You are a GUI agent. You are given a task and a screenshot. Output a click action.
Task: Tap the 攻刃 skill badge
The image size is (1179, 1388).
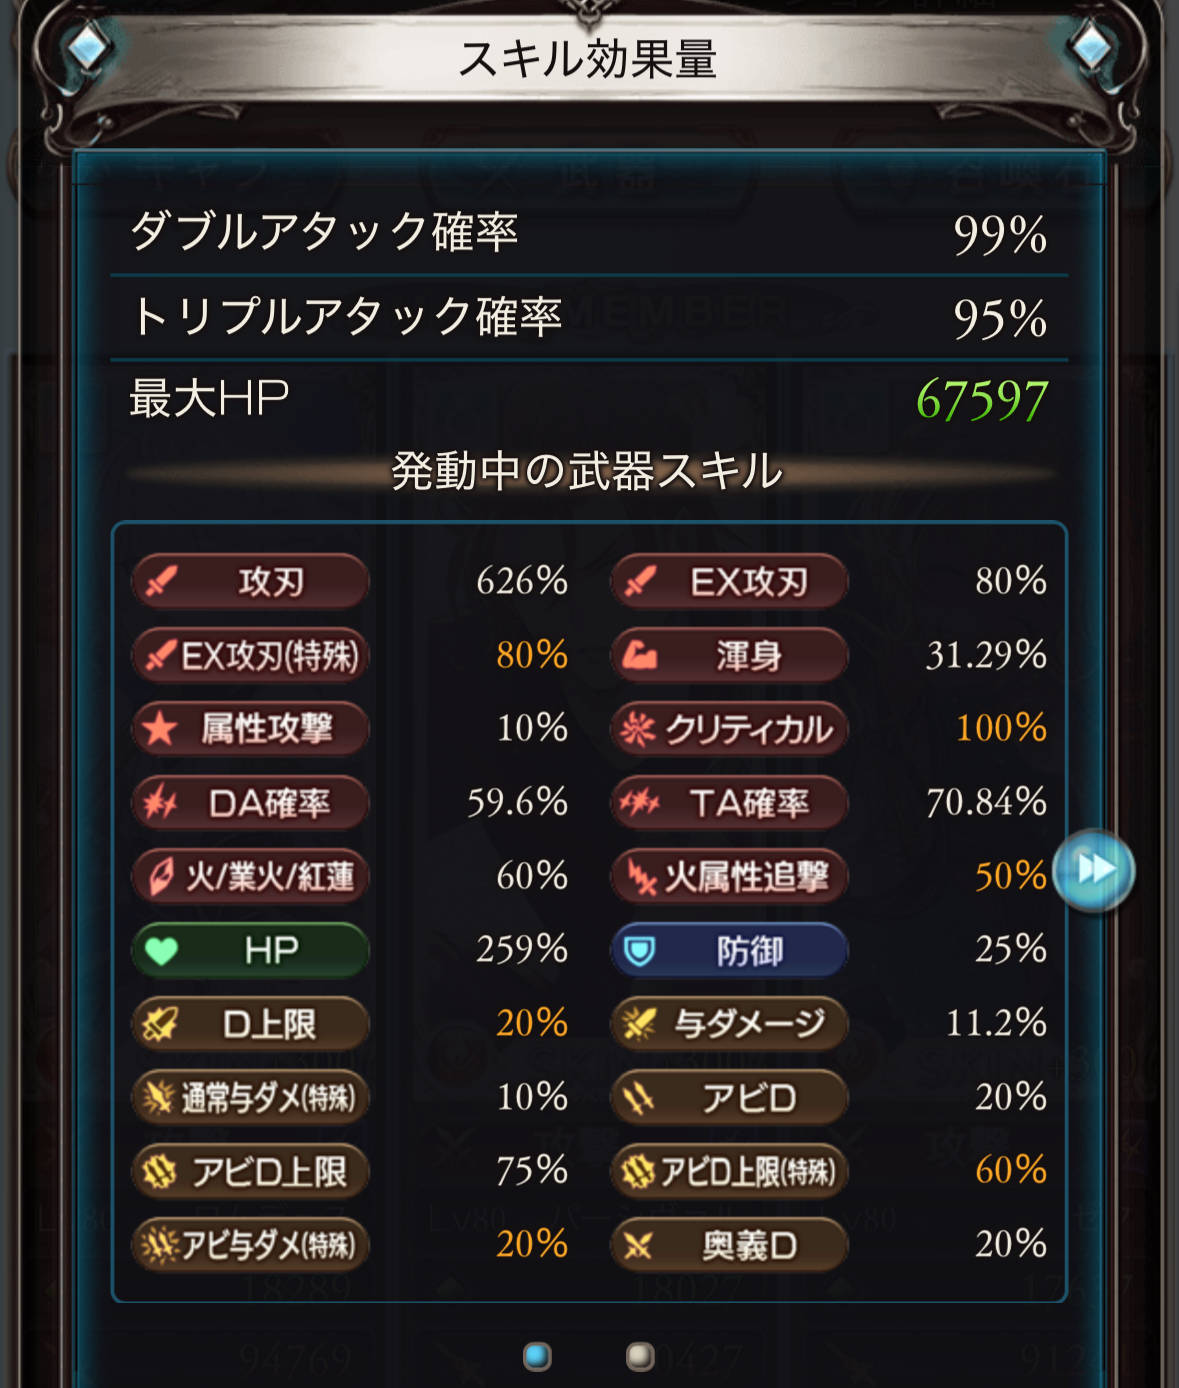click(x=250, y=581)
